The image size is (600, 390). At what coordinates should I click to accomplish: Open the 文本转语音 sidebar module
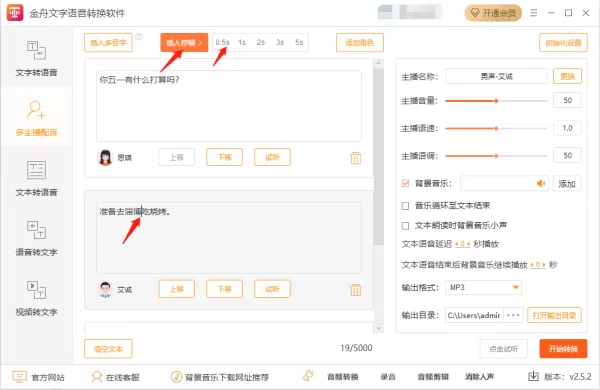(36, 178)
